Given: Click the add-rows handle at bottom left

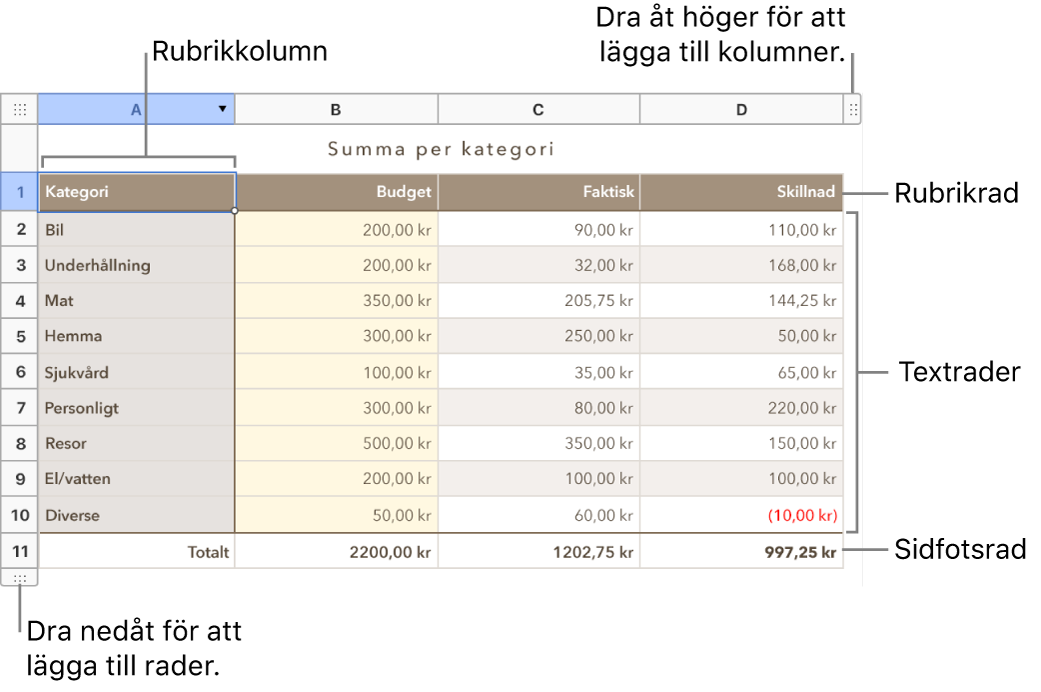Looking at the screenshot, I should point(19,577).
